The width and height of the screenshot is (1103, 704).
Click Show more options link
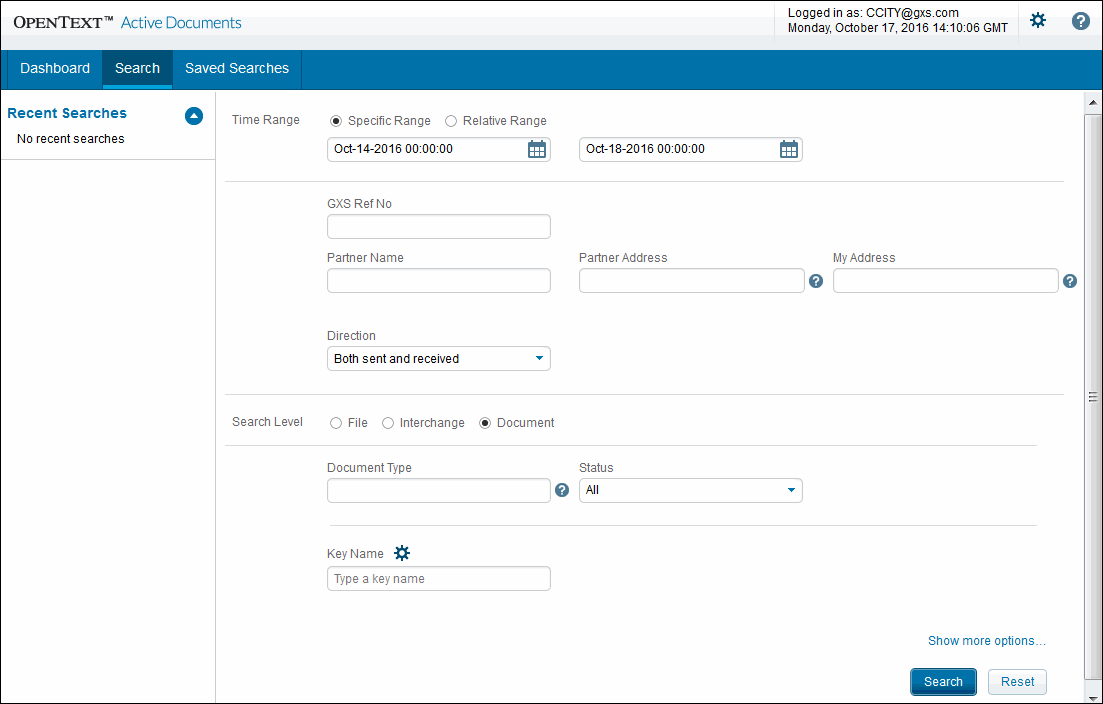(986, 641)
